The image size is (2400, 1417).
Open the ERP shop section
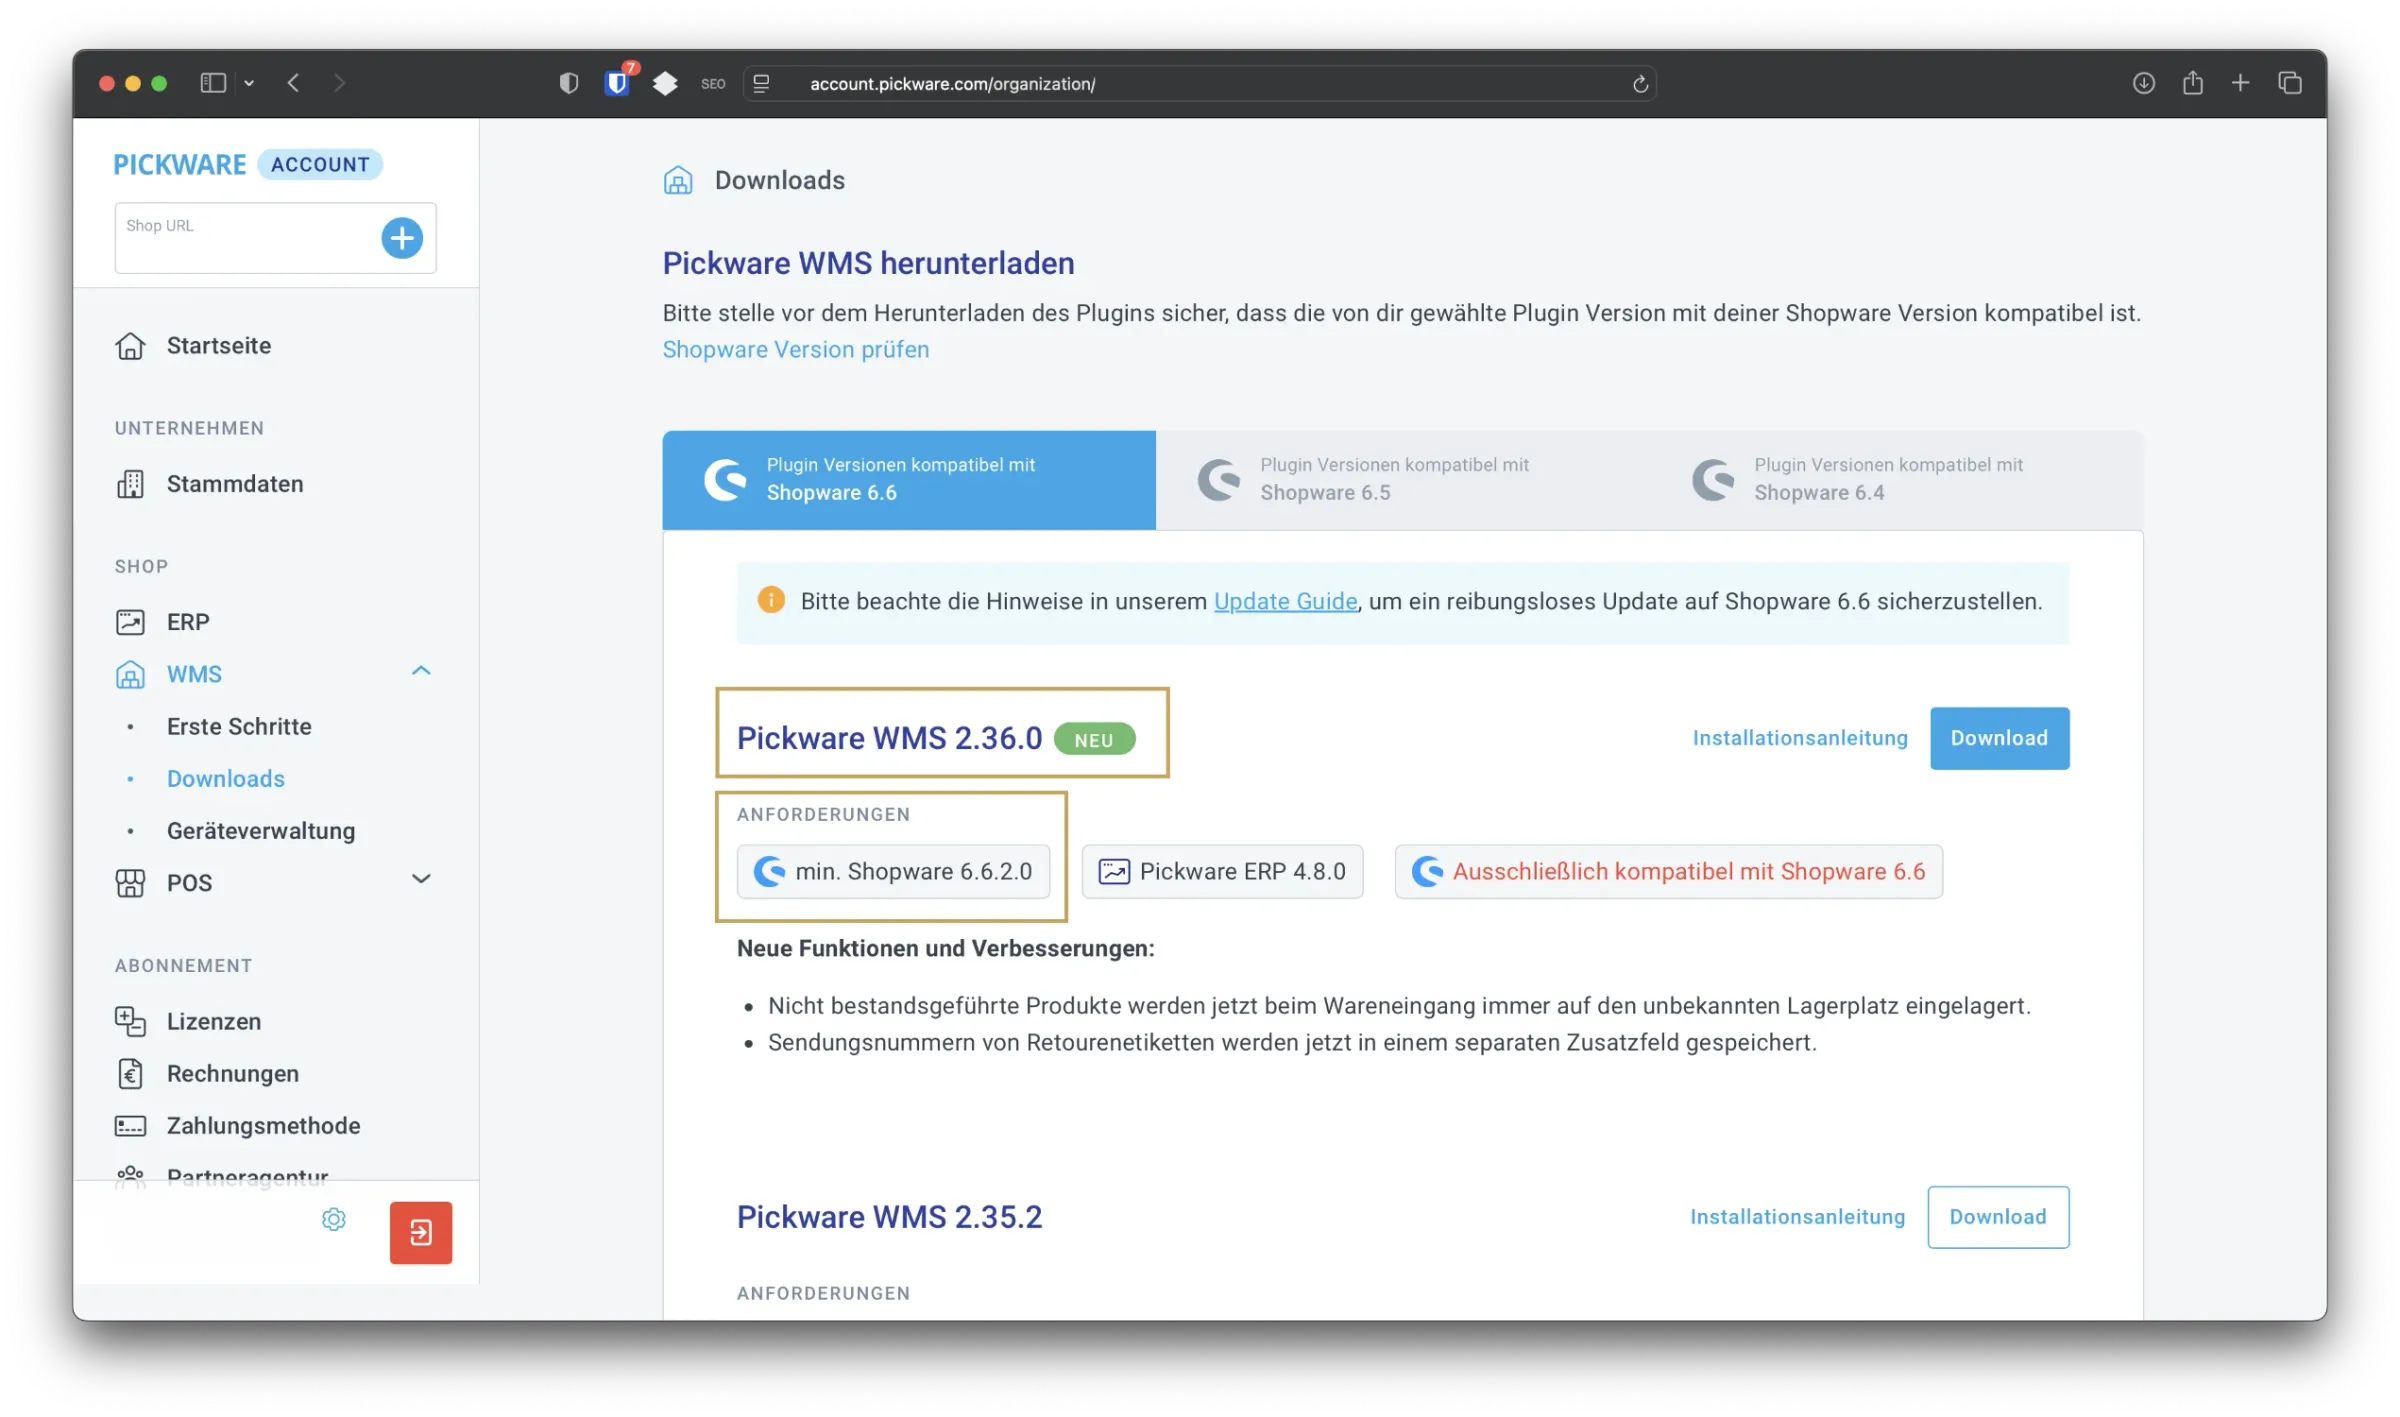tap(188, 621)
